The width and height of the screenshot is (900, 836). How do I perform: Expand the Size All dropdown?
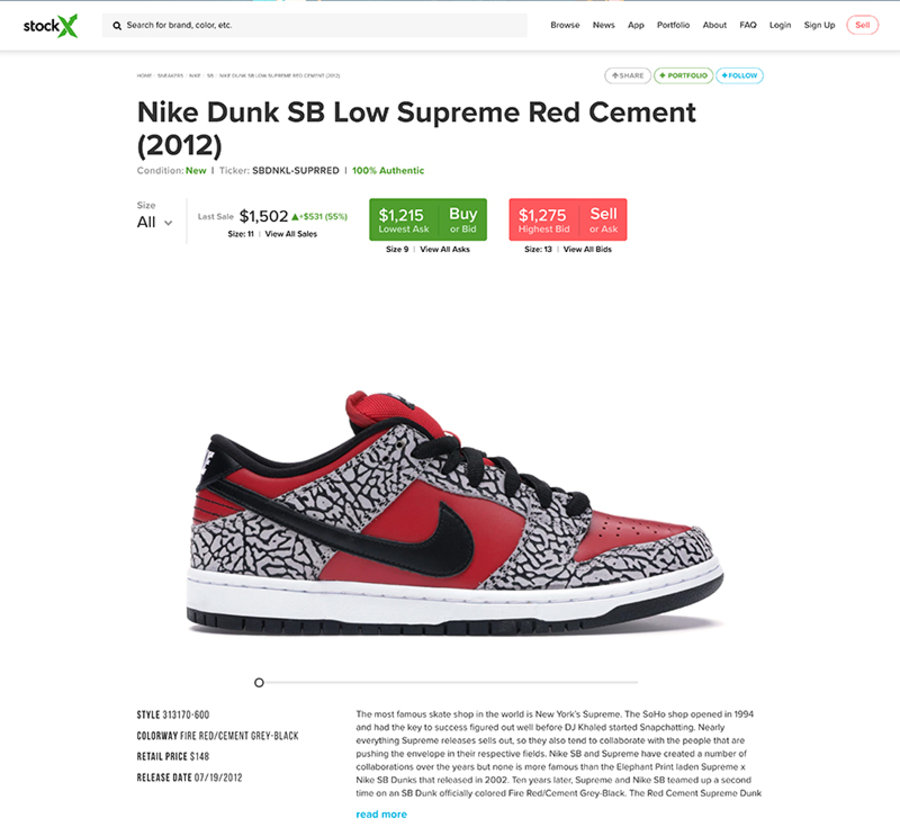coord(154,222)
